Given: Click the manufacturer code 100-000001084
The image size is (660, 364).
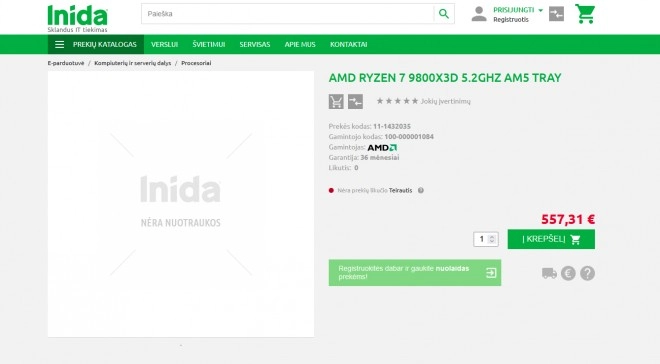Looking at the screenshot, I should [x=409, y=137].
